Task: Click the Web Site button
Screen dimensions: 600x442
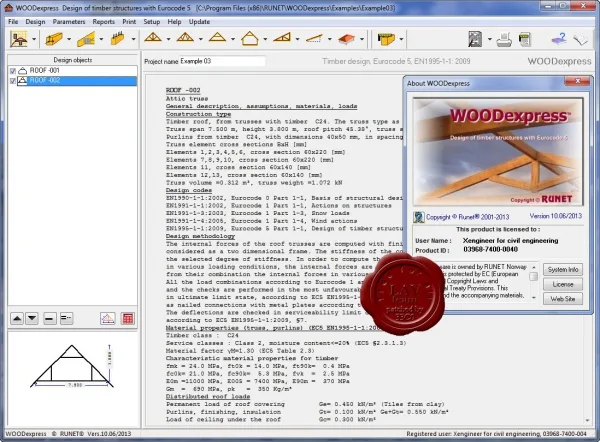Action: pyautogui.click(x=563, y=299)
